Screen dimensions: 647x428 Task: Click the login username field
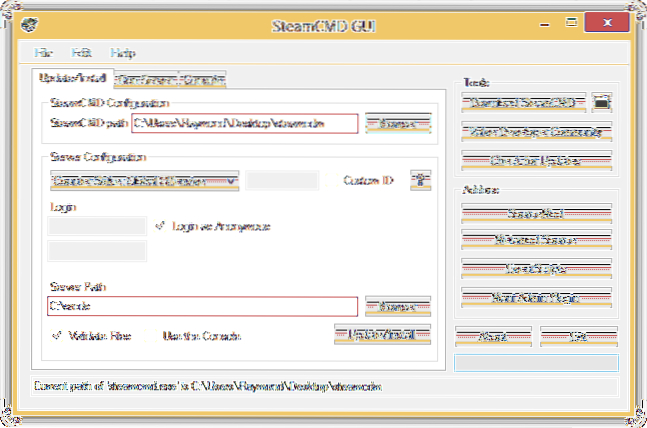click(x=97, y=226)
